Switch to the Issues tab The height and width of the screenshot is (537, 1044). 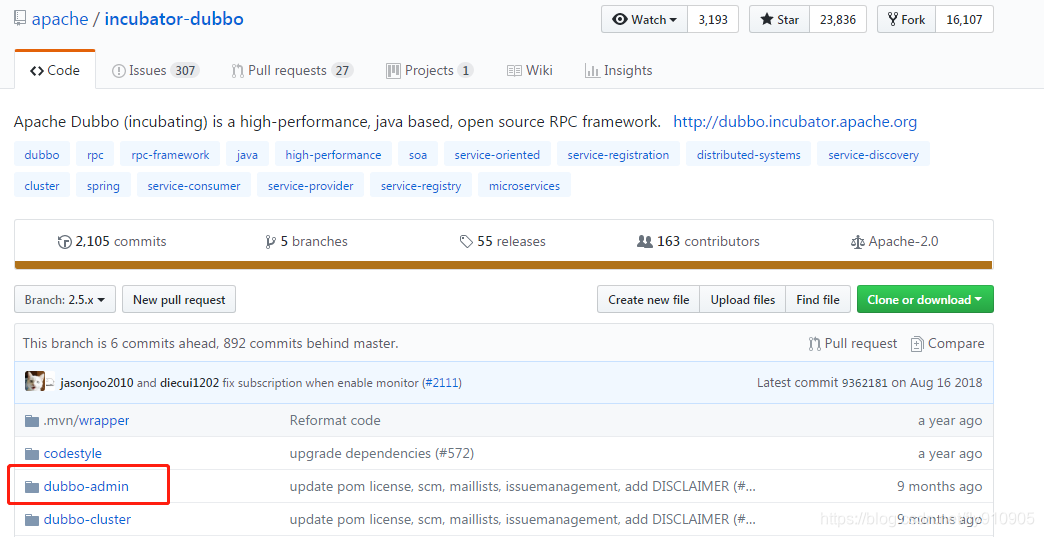(x=155, y=71)
